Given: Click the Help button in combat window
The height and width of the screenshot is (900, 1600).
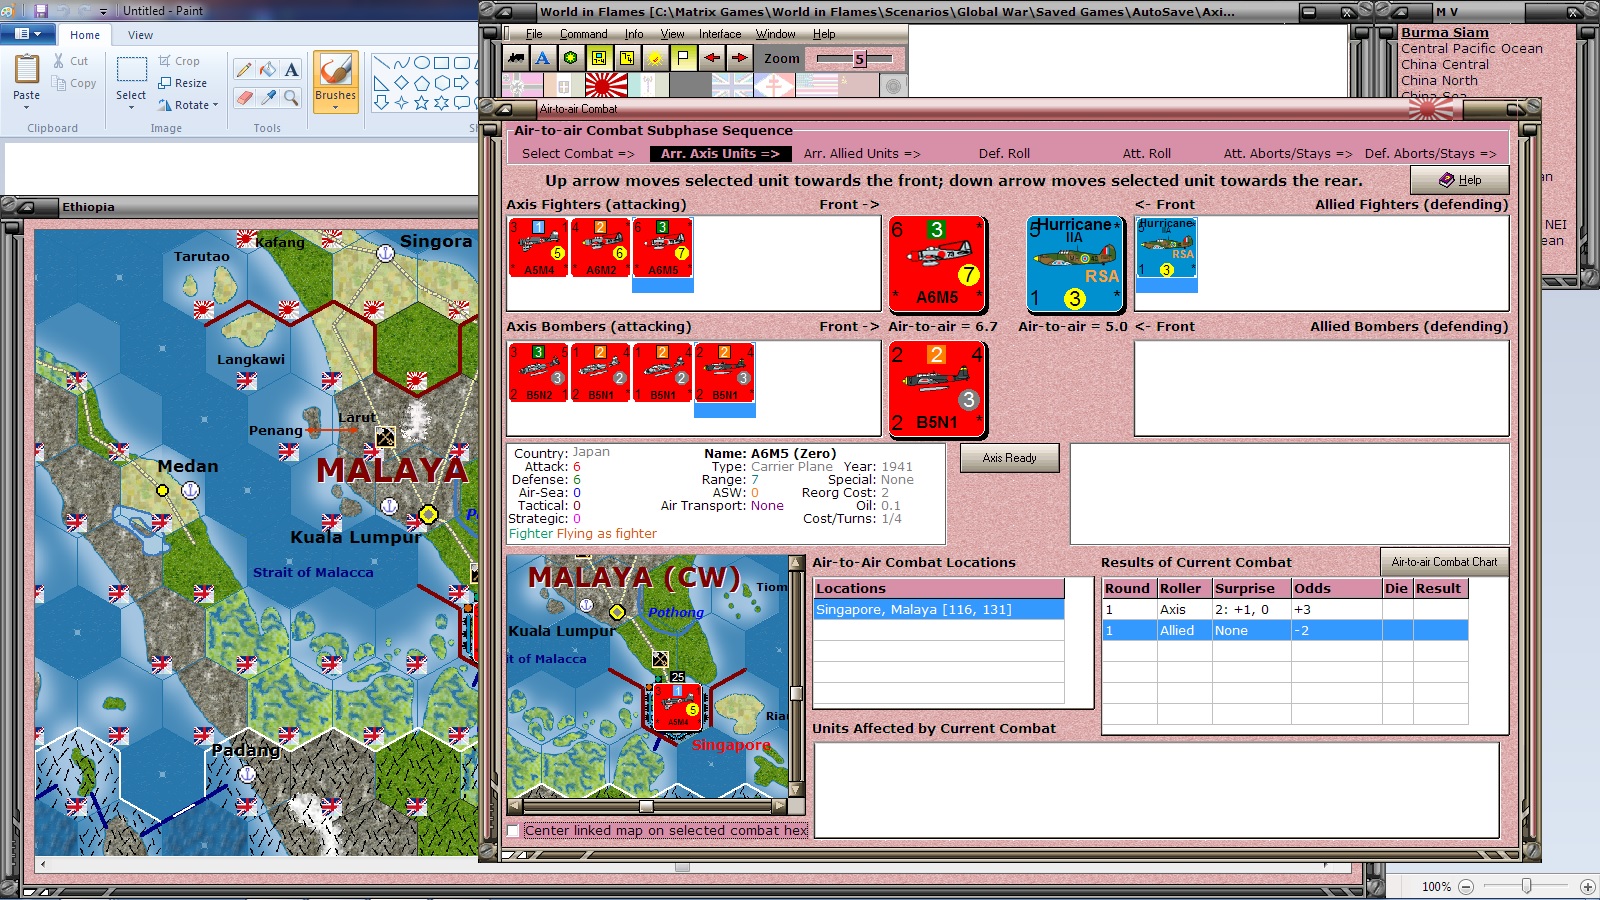Looking at the screenshot, I should pyautogui.click(x=1460, y=180).
